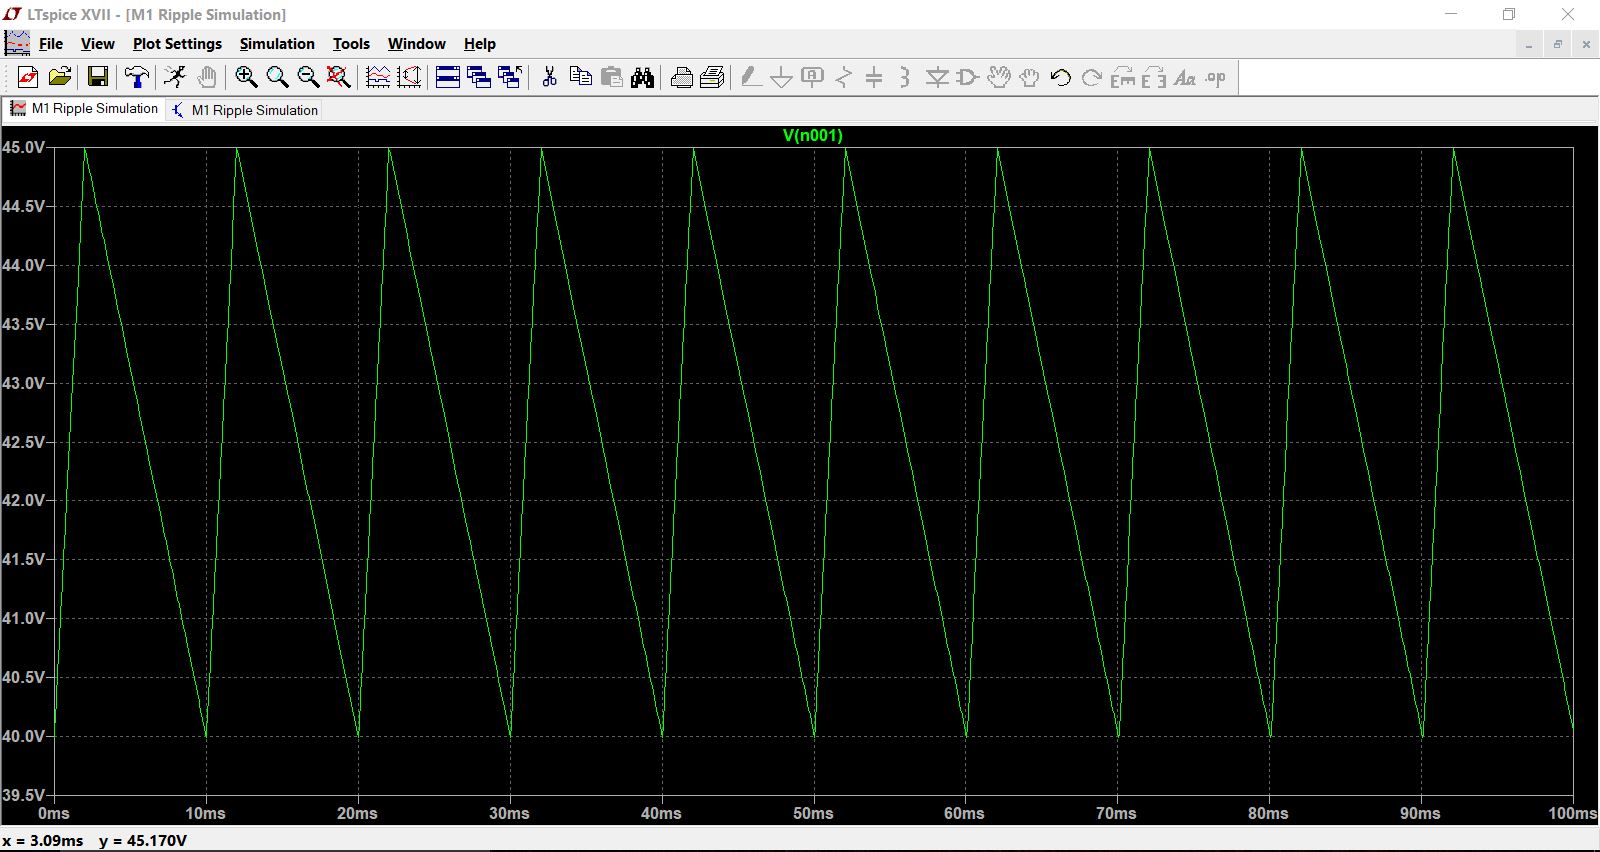Open the Help menu
Viewport: 1600px width, 852px height.
coord(480,44)
